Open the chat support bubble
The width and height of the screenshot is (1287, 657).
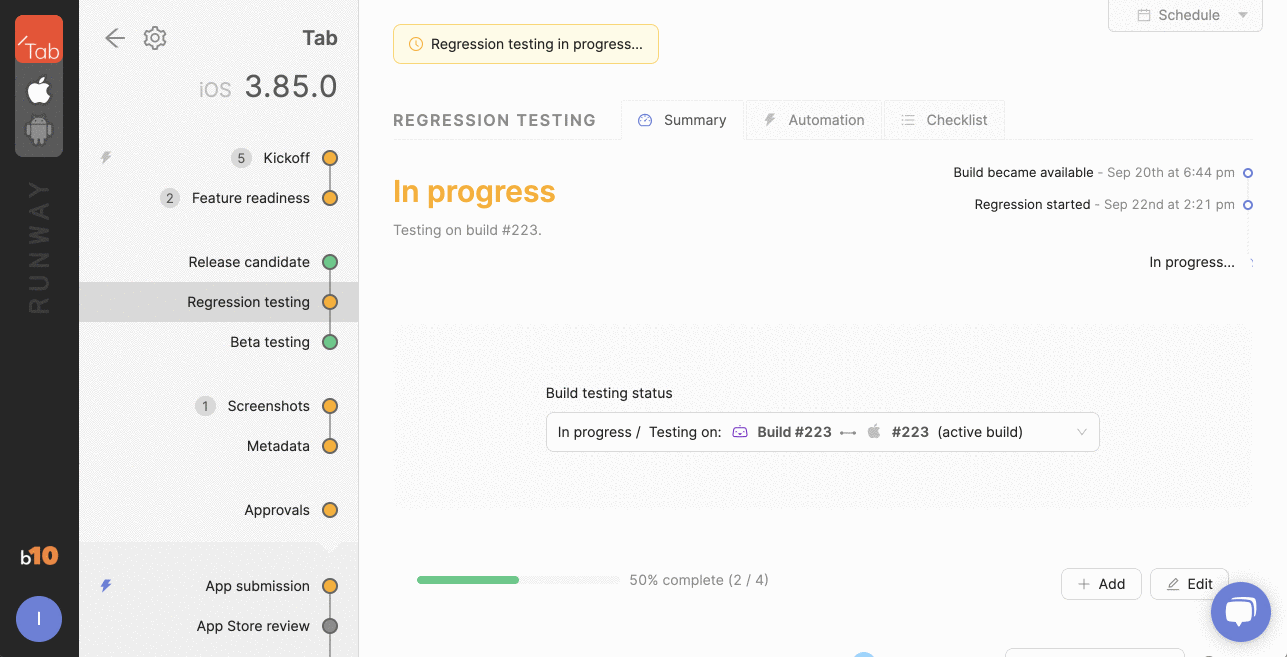coord(1240,612)
